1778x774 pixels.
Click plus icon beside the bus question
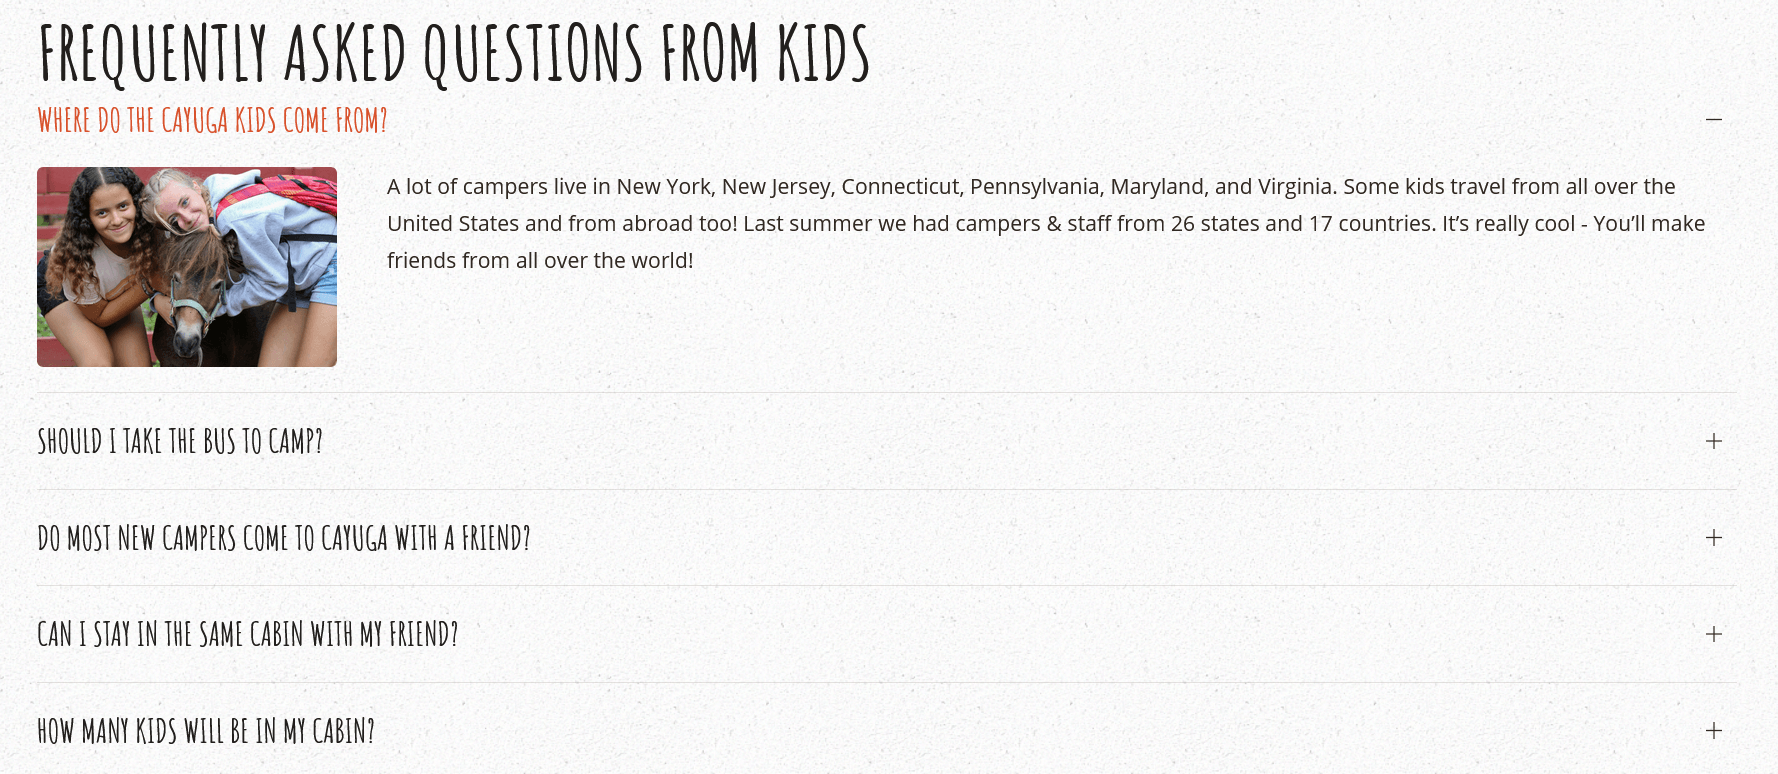pyautogui.click(x=1713, y=441)
